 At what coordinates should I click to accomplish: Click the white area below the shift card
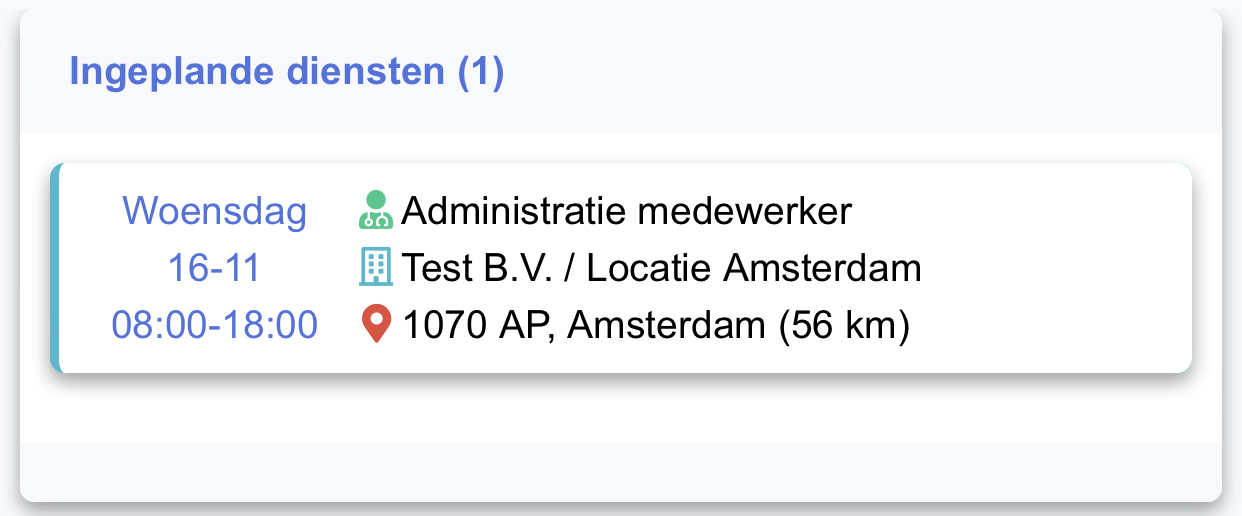pos(621,408)
